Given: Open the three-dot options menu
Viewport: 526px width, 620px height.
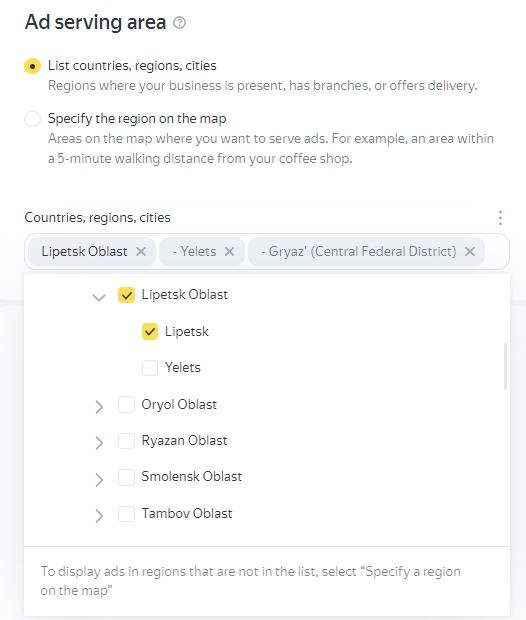Looking at the screenshot, I should 500,218.
